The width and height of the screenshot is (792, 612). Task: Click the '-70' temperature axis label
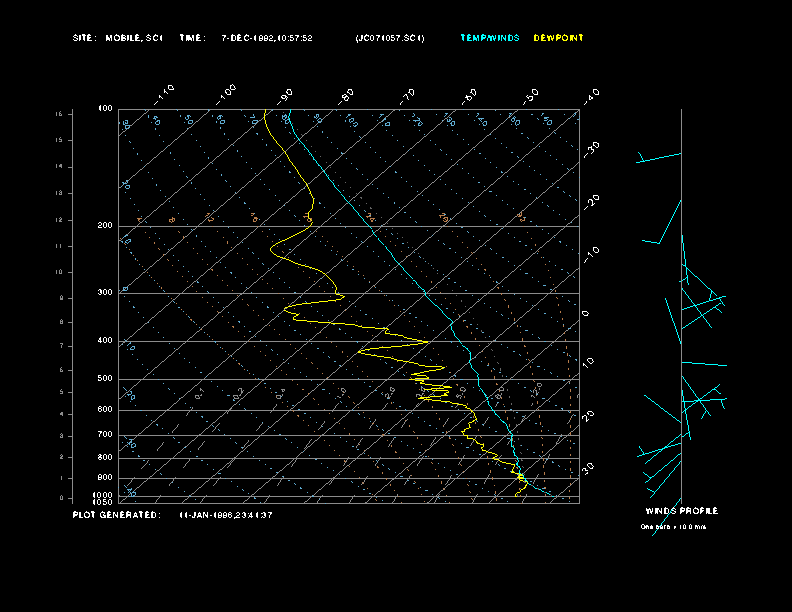[x=407, y=96]
